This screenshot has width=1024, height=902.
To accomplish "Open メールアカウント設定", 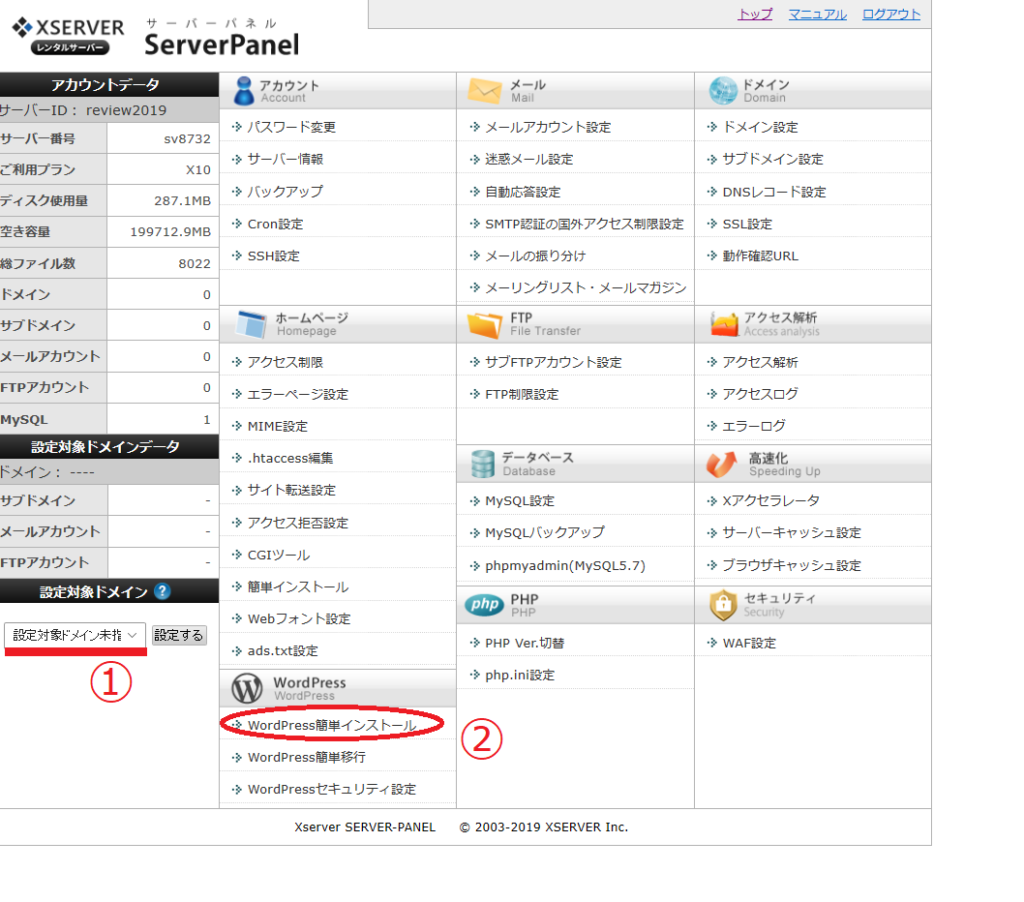I will pos(548,127).
